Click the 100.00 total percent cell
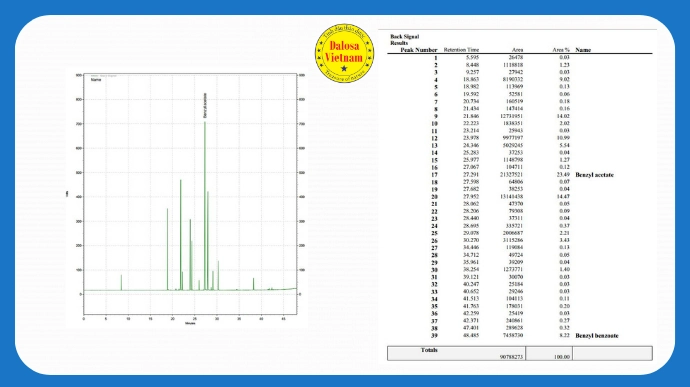Image resolution: width=690 pixels, height=387 pixels. [x=562, y=357]
